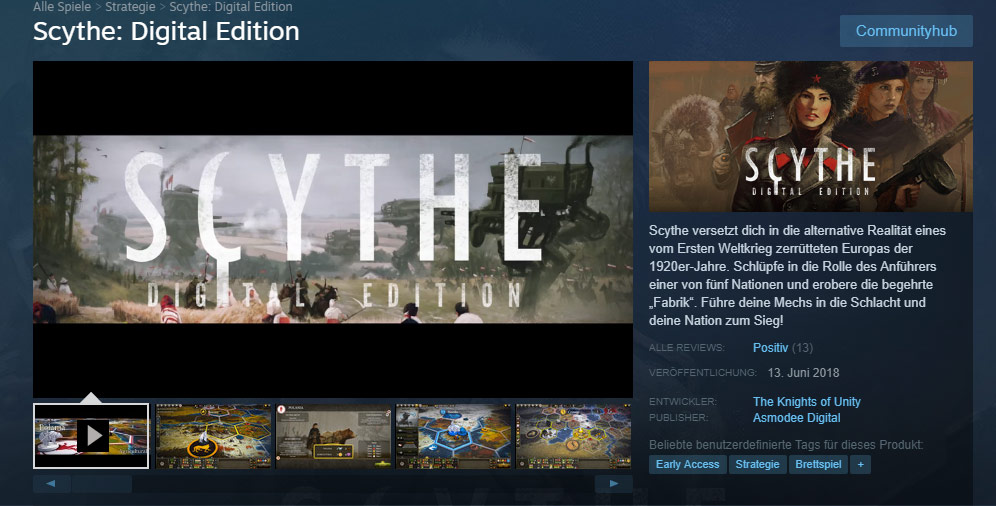Image resolution: width=996 pixels, height=506 pixels.
Task: Click the thumbnail strip scrollbar handle
Action: pos(102,484)
